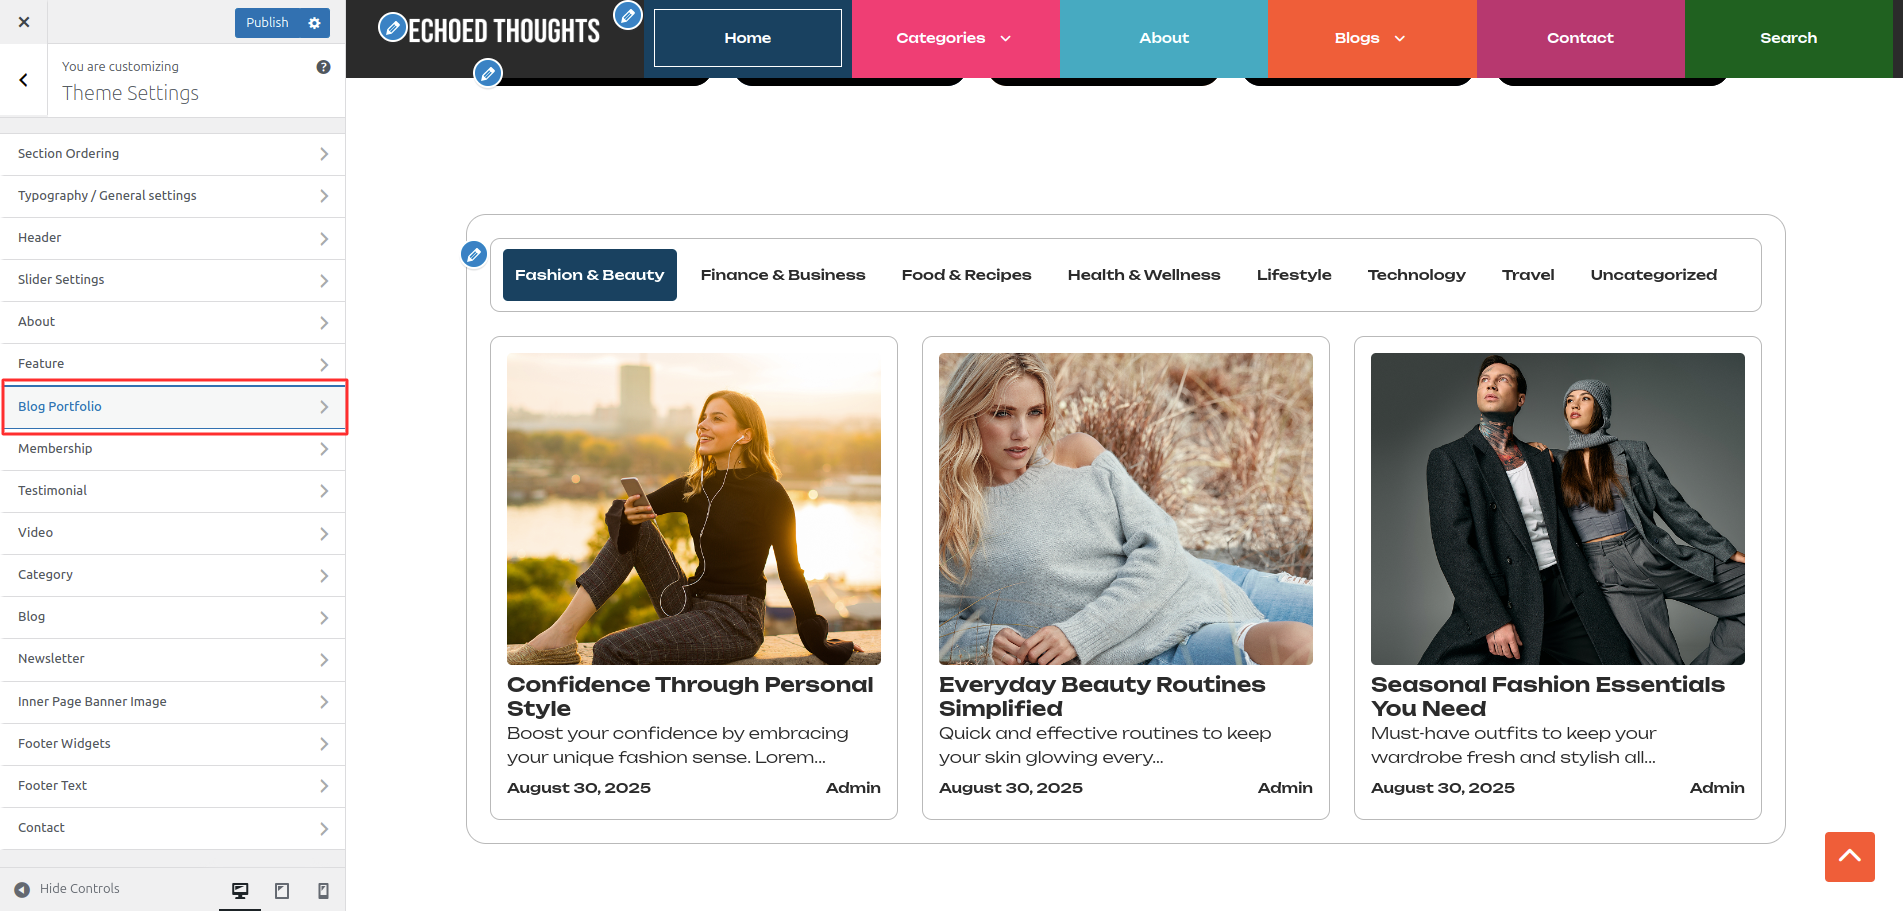Switch to tablet preview device icon

click(282, 890)
